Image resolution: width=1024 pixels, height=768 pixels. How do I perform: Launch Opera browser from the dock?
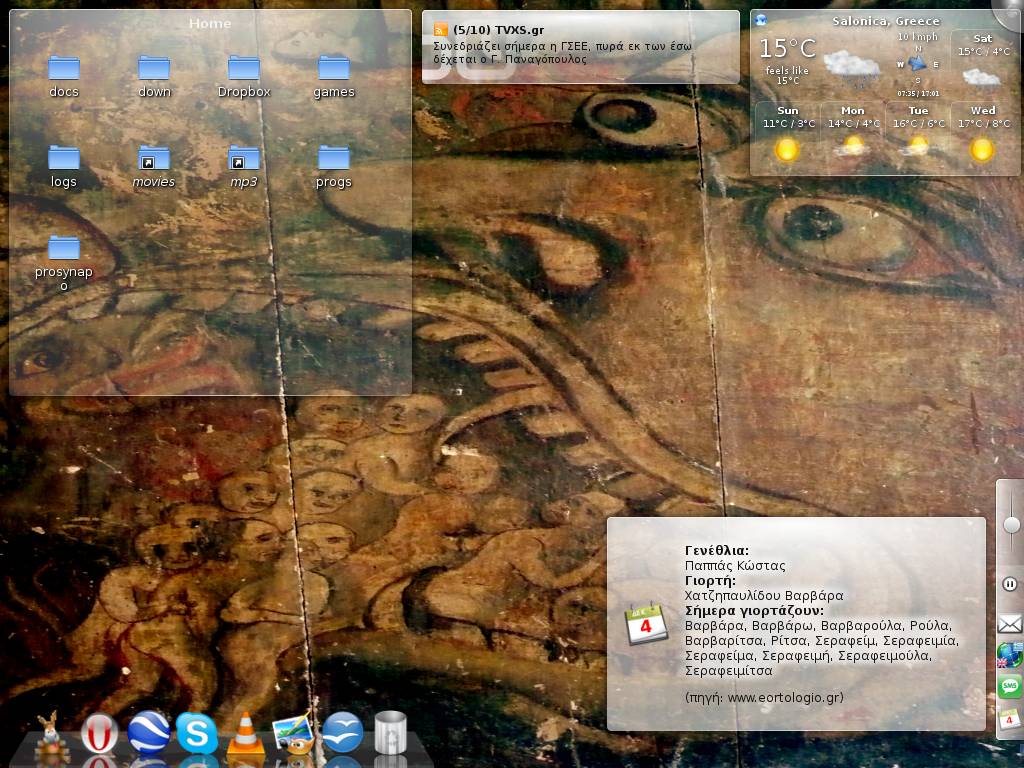99,734
